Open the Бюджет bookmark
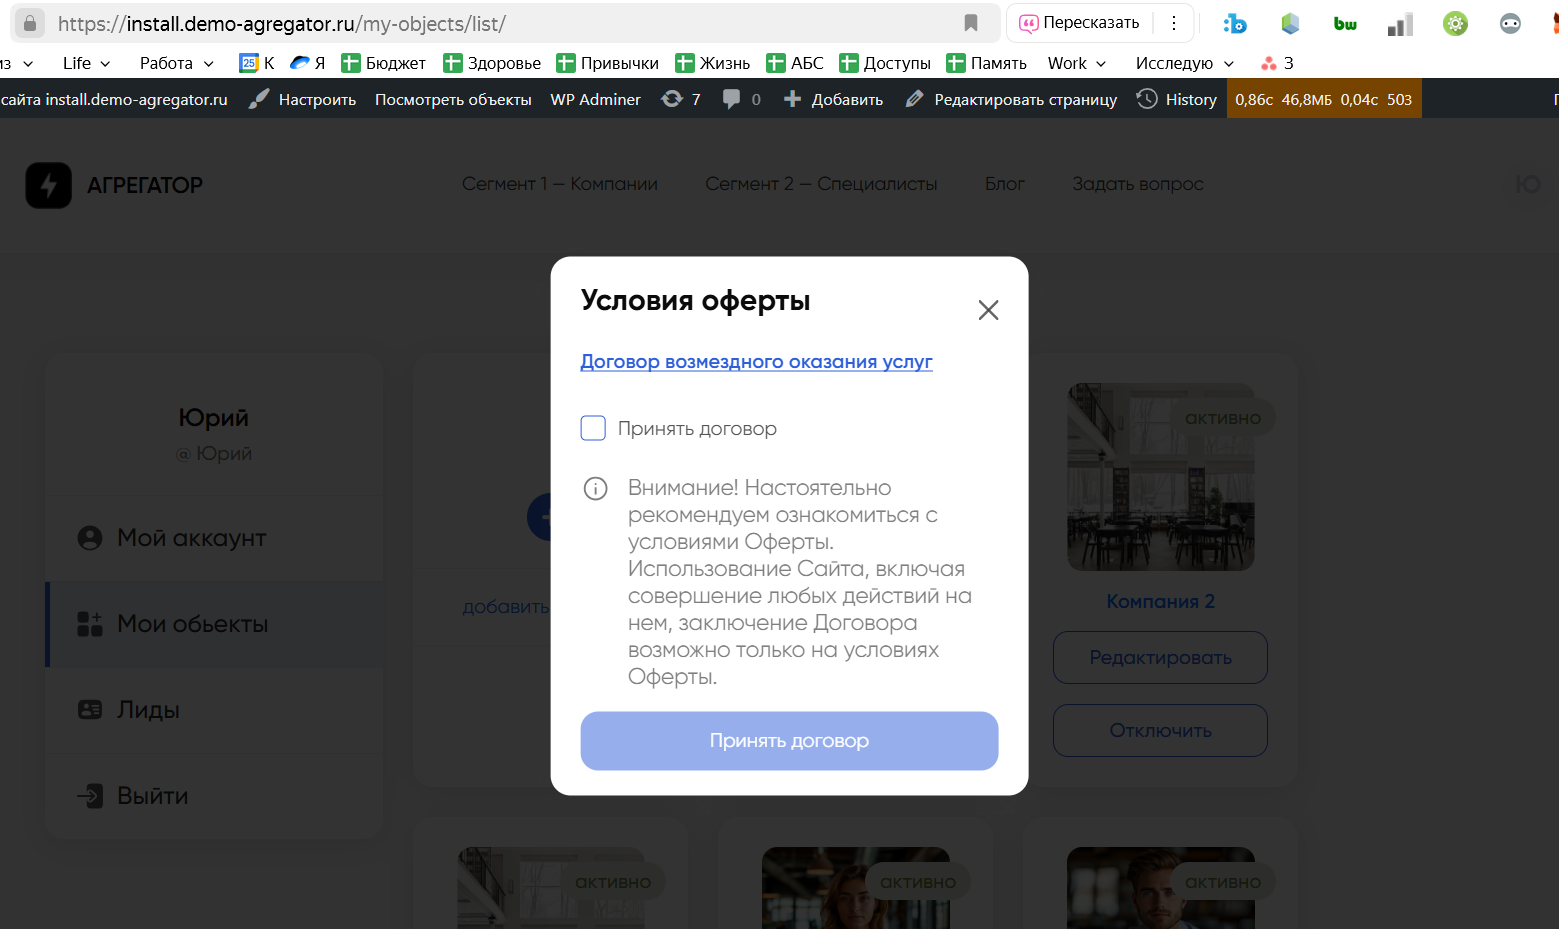The width and height of the screenshot is (1559, 929). pos(384,63)
